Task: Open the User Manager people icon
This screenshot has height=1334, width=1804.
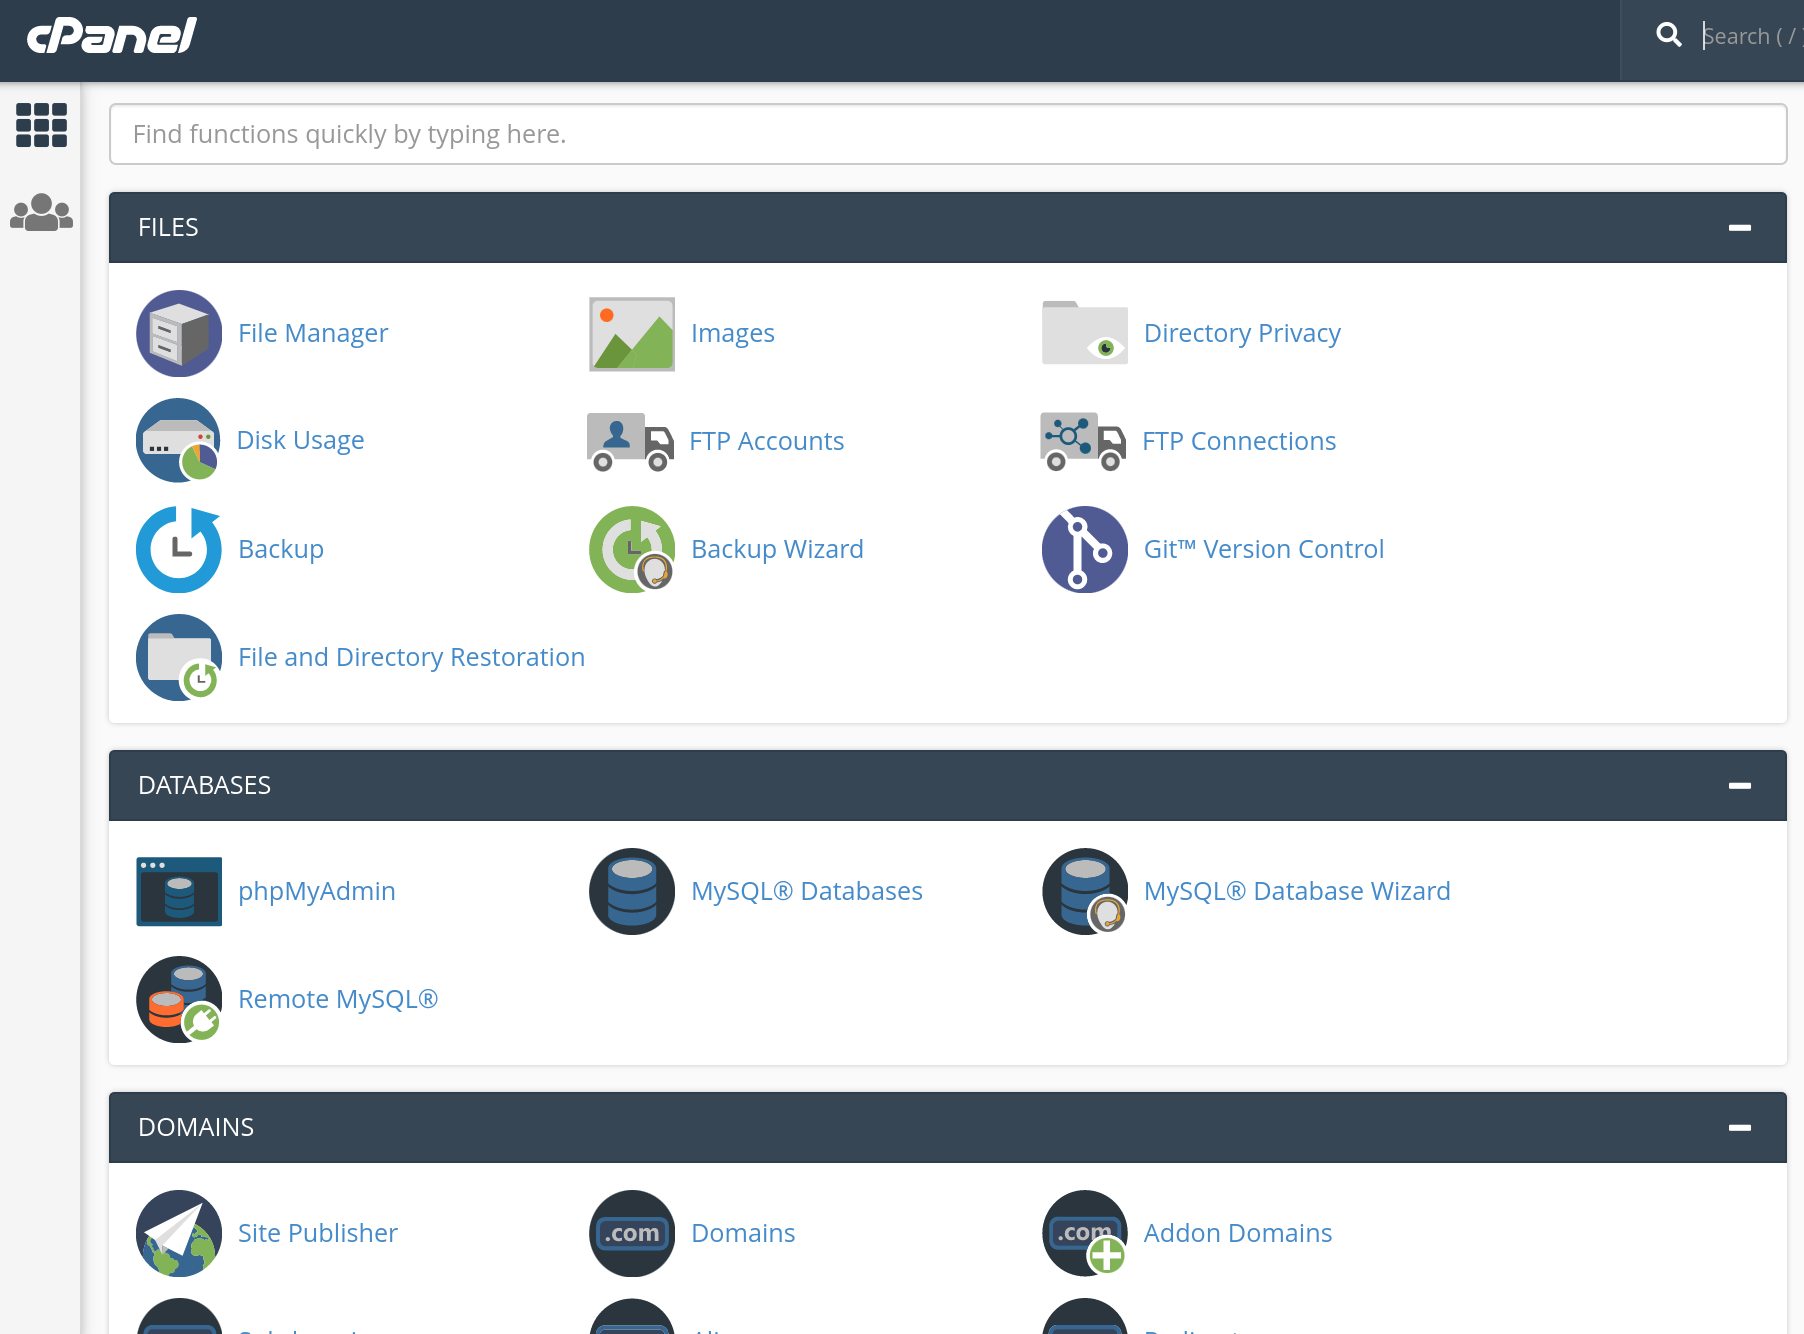Action: (41, 212)
